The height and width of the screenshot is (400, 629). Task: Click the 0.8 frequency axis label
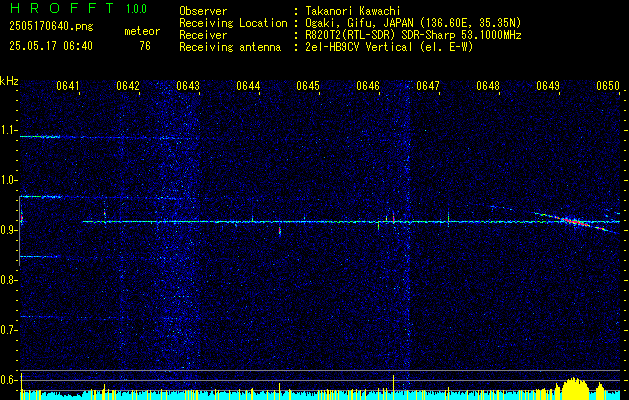pos(9,280)
